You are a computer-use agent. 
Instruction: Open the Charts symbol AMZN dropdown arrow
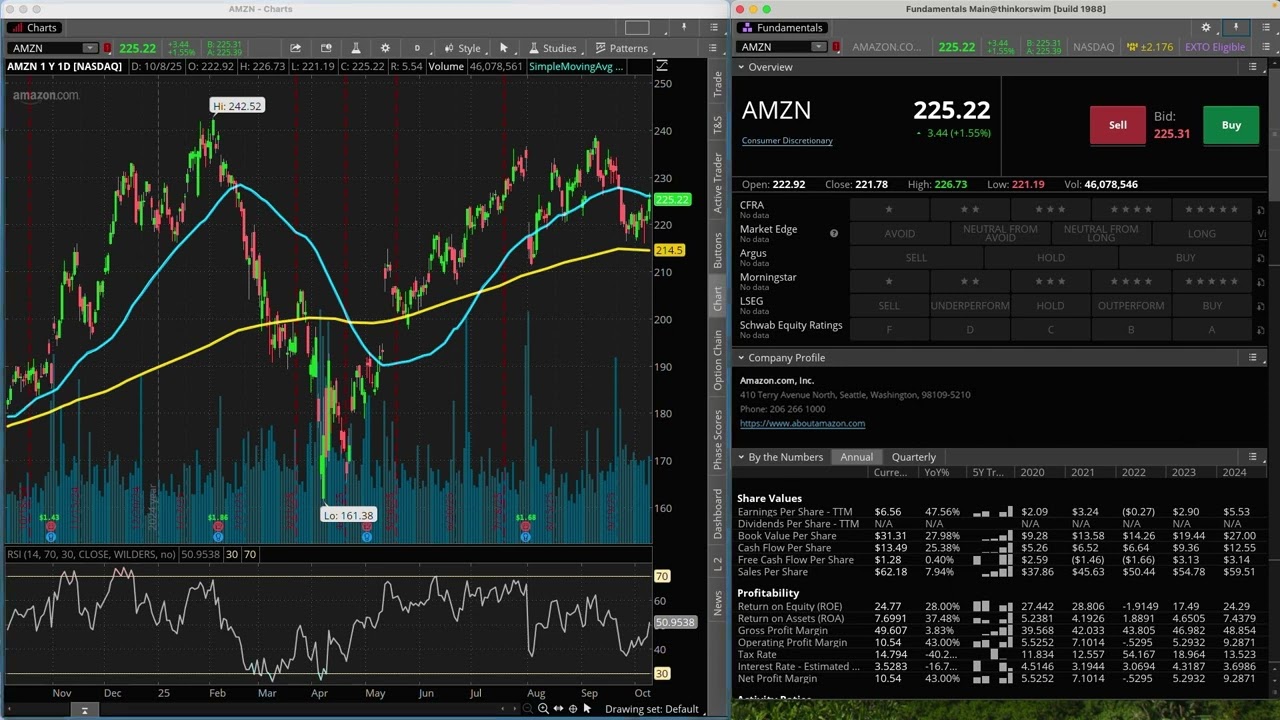90,48
